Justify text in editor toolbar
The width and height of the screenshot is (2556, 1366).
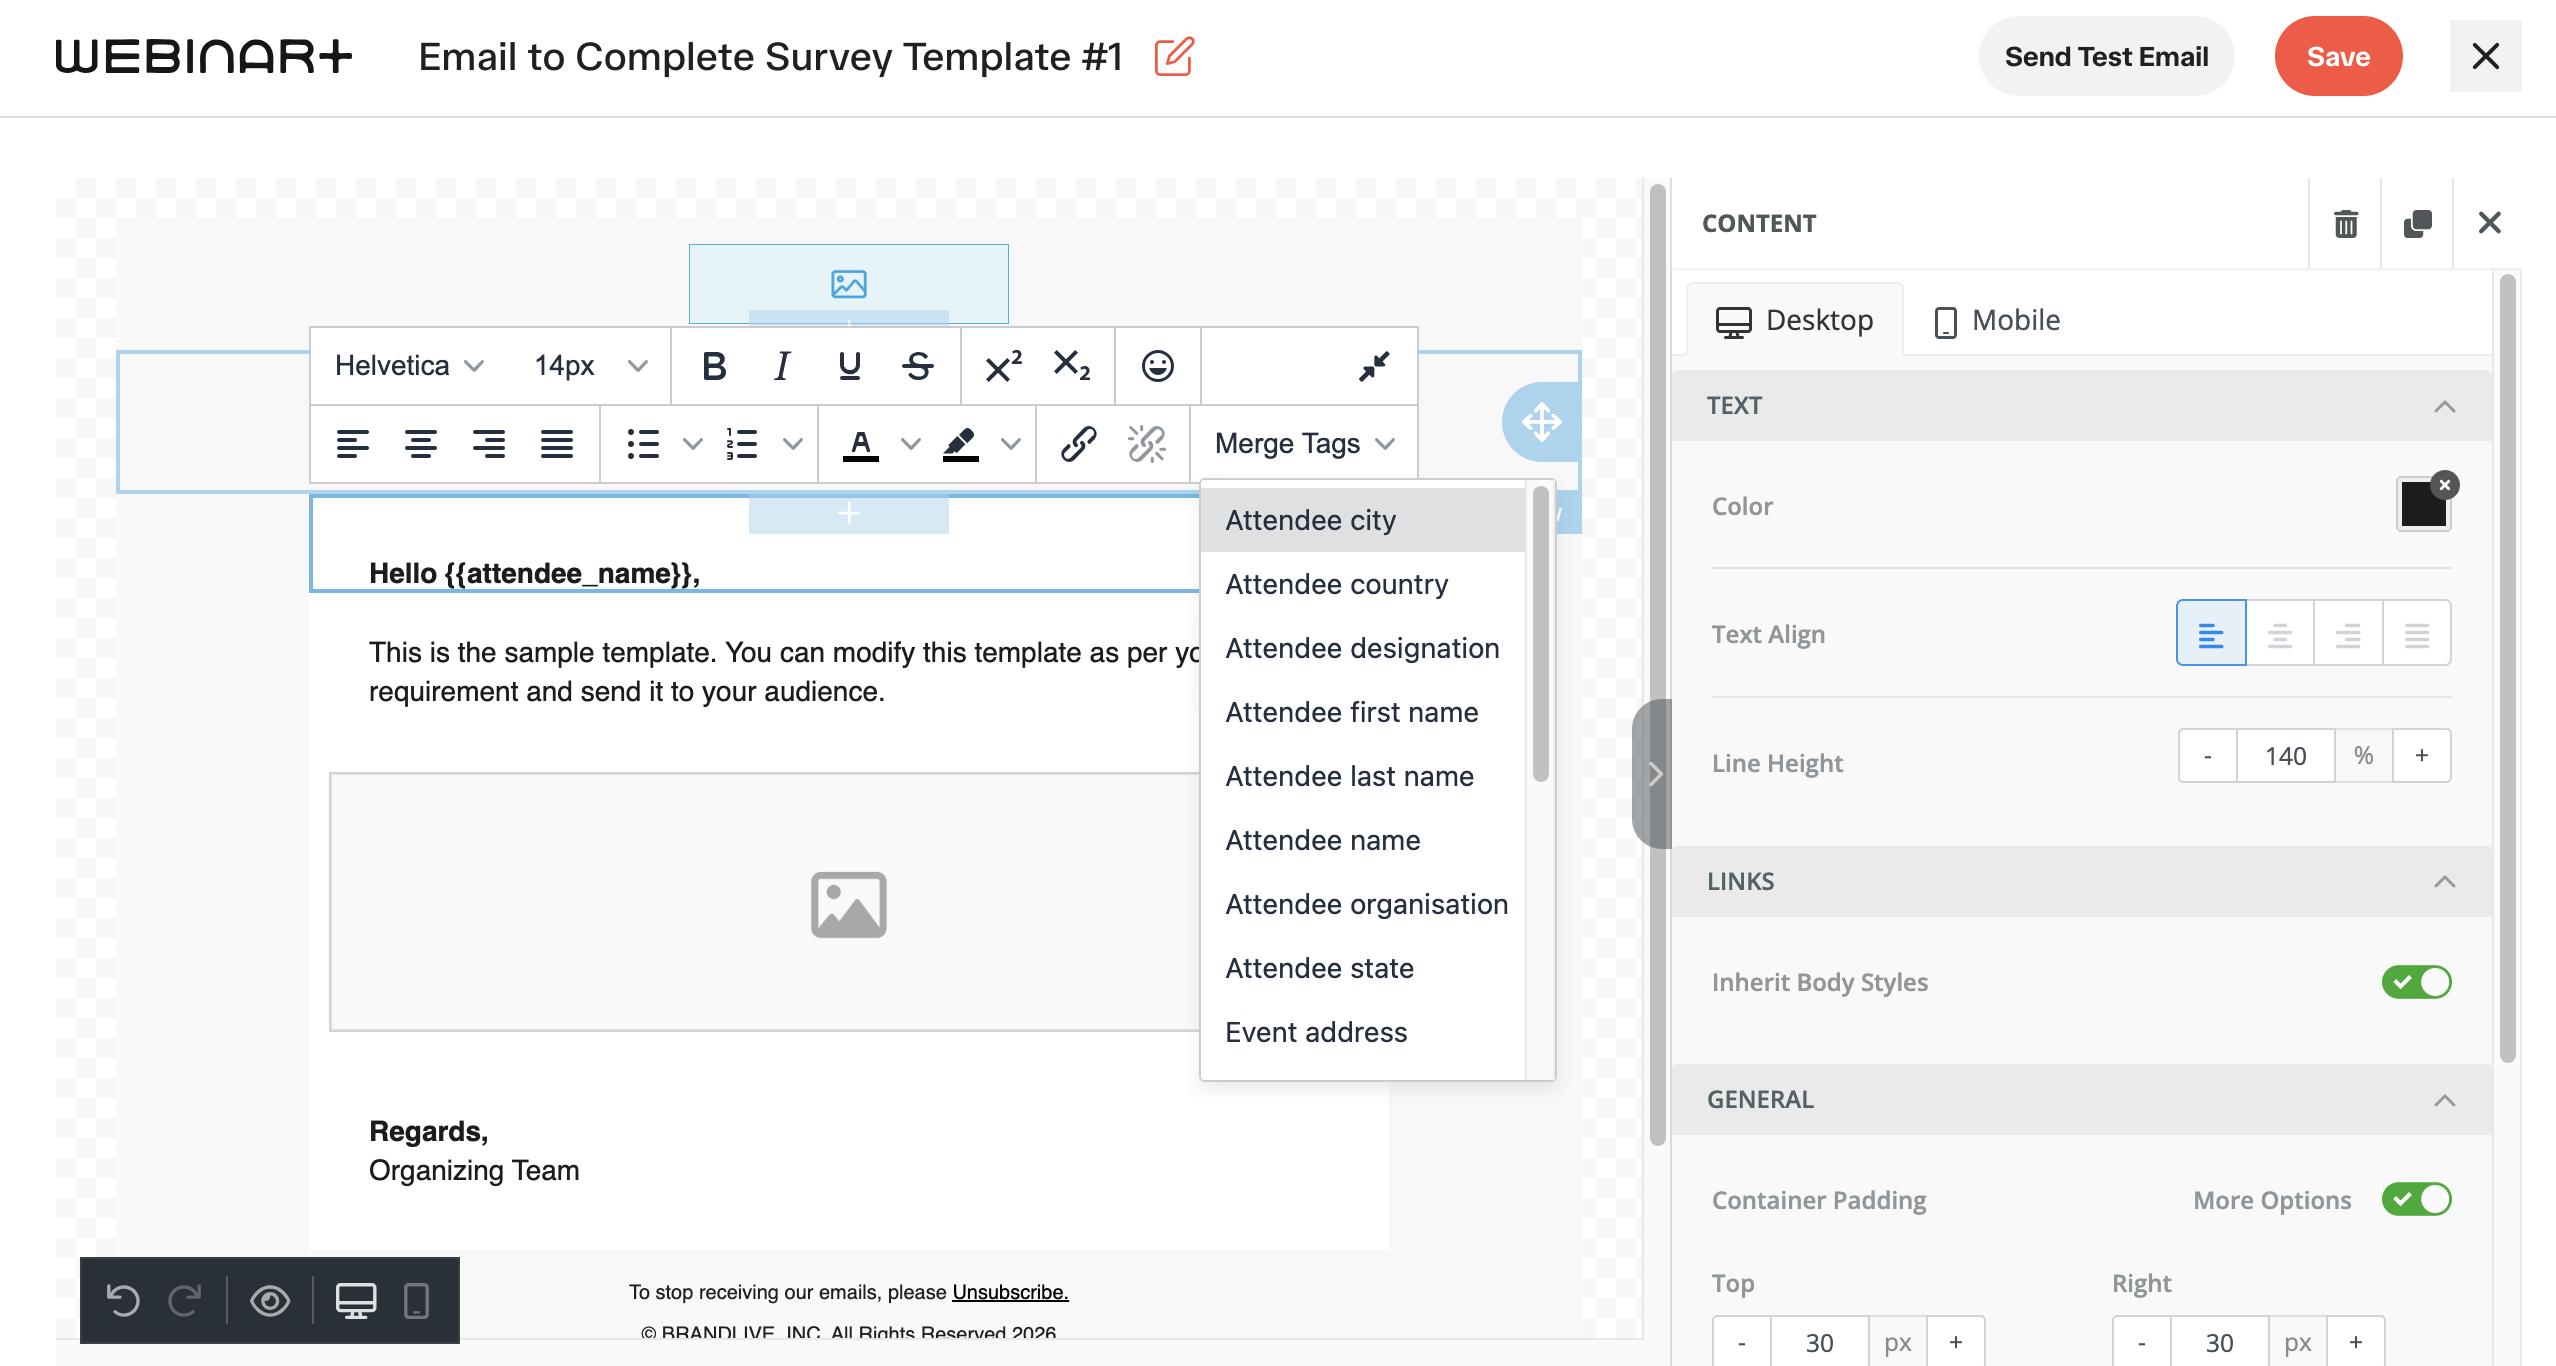pyautogui.click(x=557, y=444)
